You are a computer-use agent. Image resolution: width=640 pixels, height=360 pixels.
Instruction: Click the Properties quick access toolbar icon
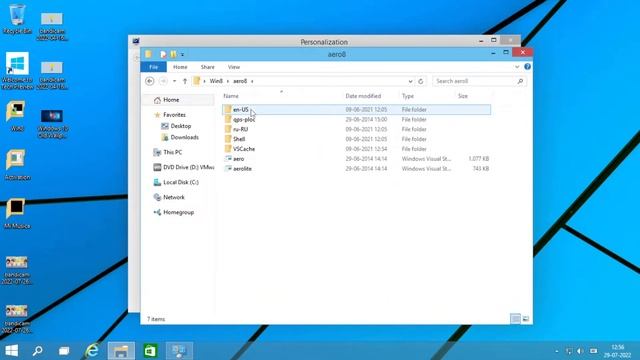[163, 54]
